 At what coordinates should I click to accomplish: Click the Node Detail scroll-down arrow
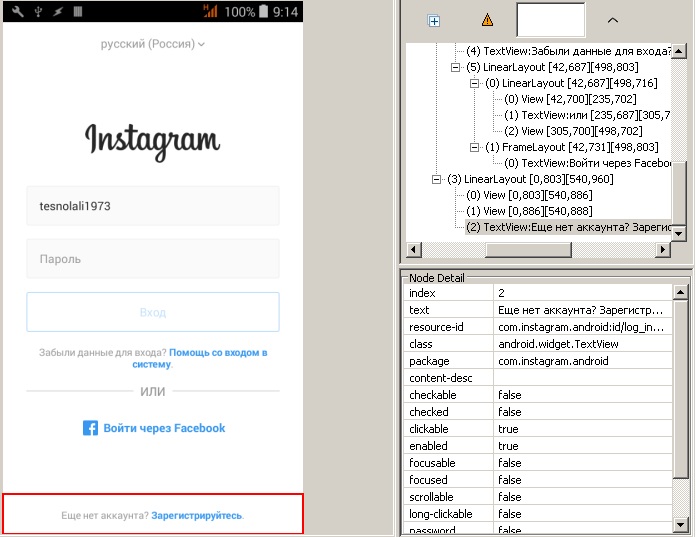(x=680, y=525)
